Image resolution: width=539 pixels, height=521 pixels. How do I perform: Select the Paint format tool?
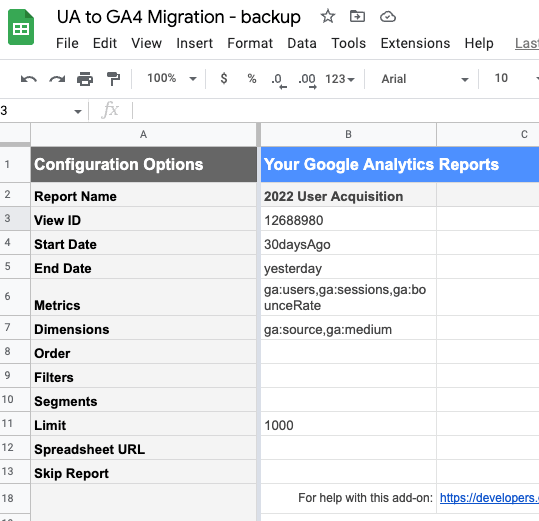tap(113, 79)
